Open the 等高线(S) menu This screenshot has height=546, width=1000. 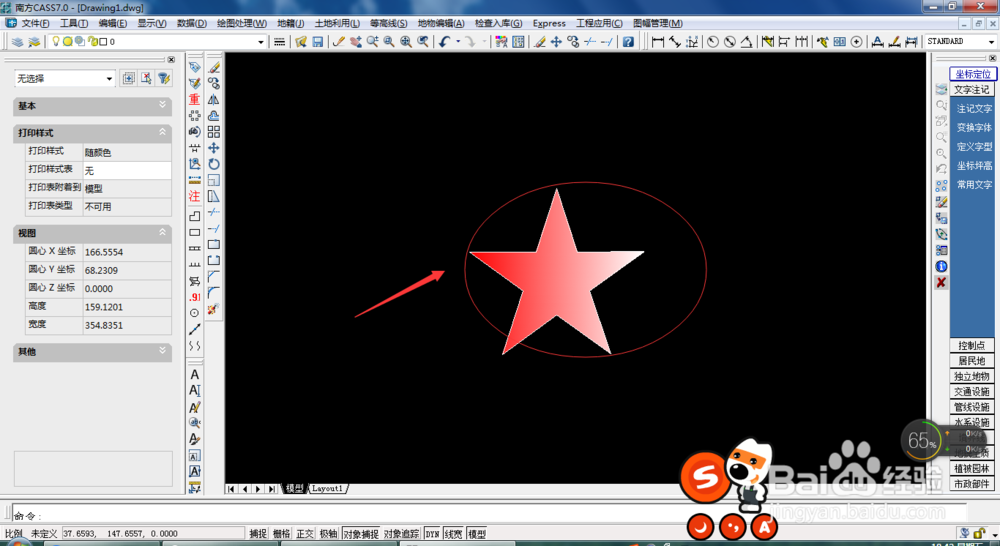click(x=388, y=24)
